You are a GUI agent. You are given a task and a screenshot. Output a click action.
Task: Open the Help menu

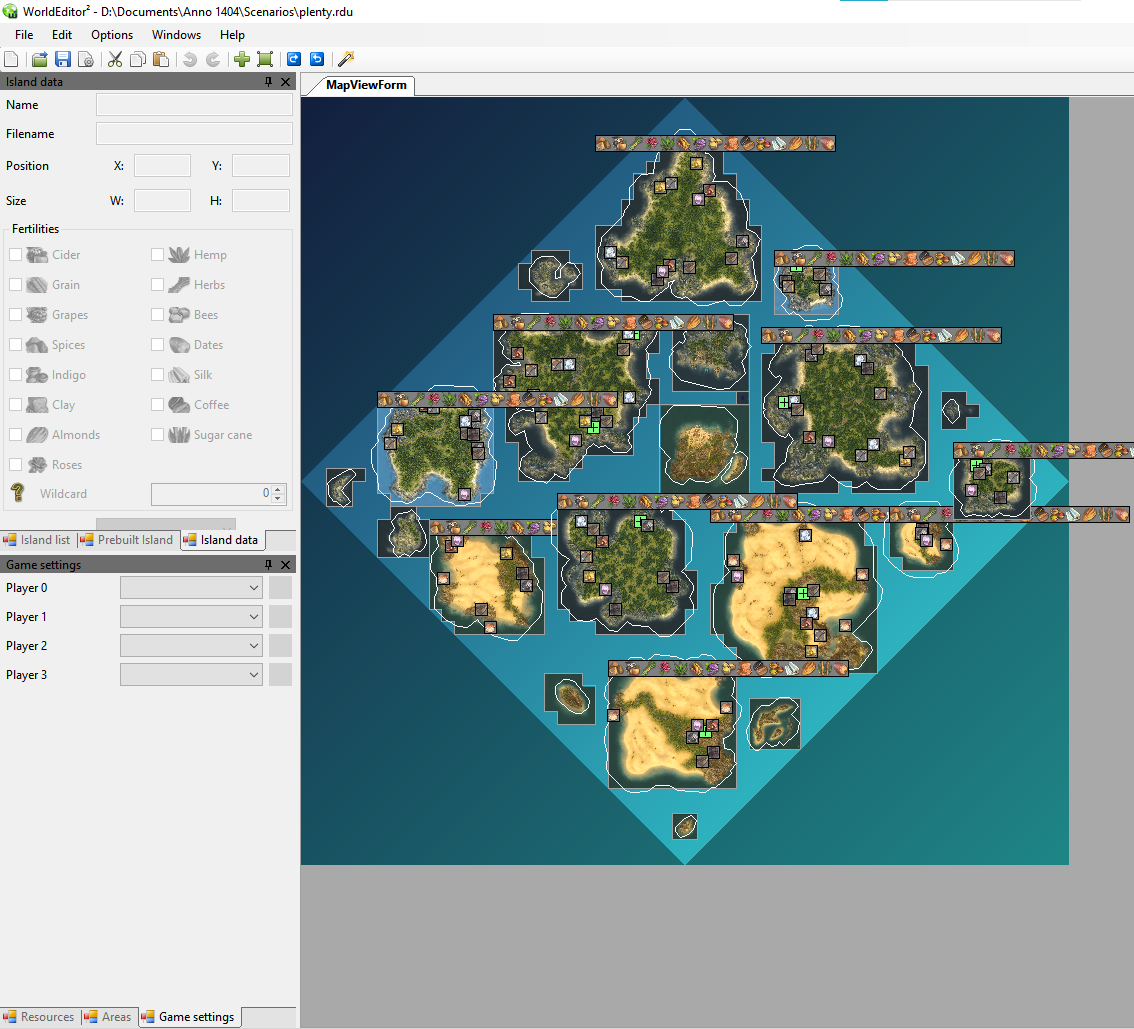232,35
